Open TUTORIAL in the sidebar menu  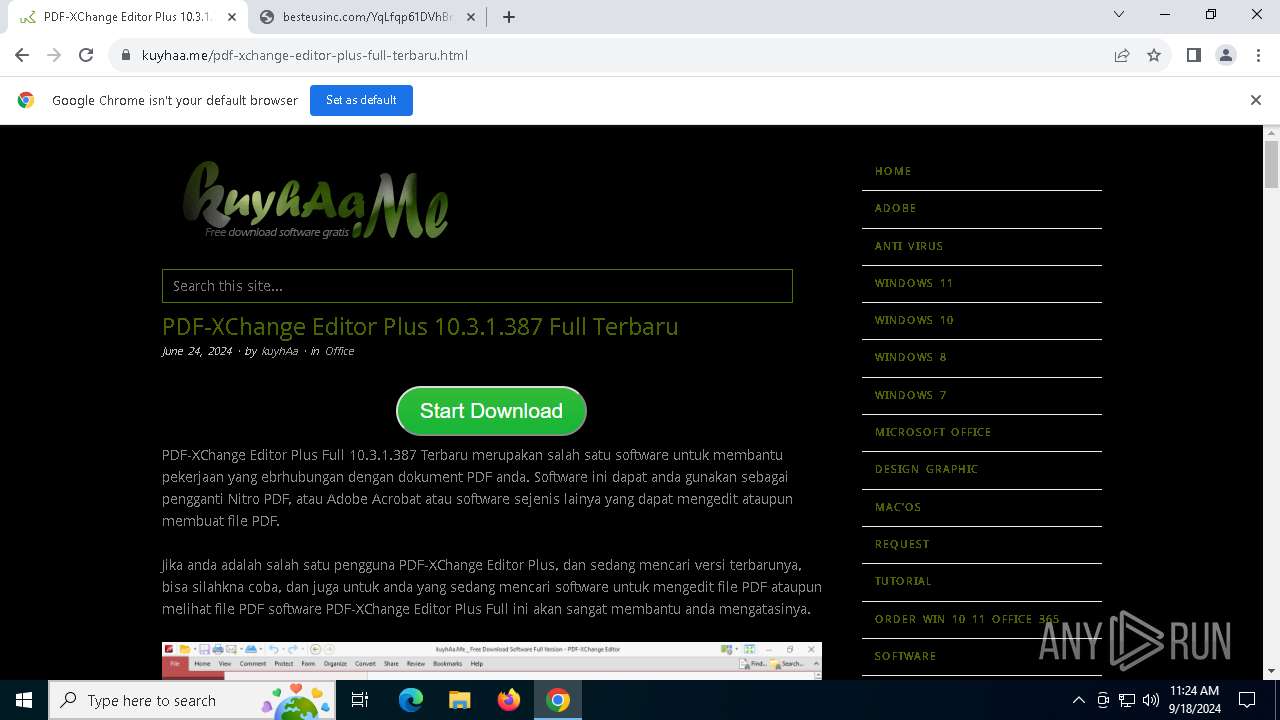click(903, 581)
